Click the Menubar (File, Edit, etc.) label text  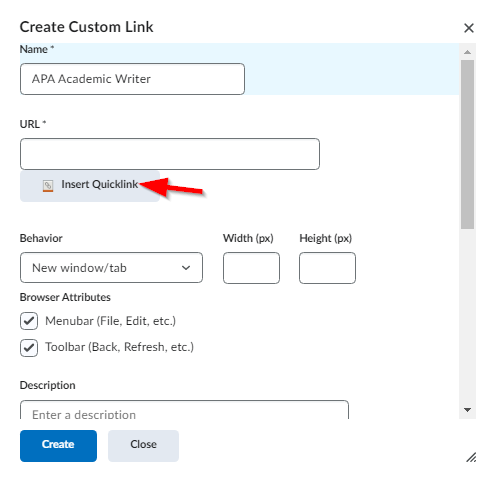[x=110, y=321]
